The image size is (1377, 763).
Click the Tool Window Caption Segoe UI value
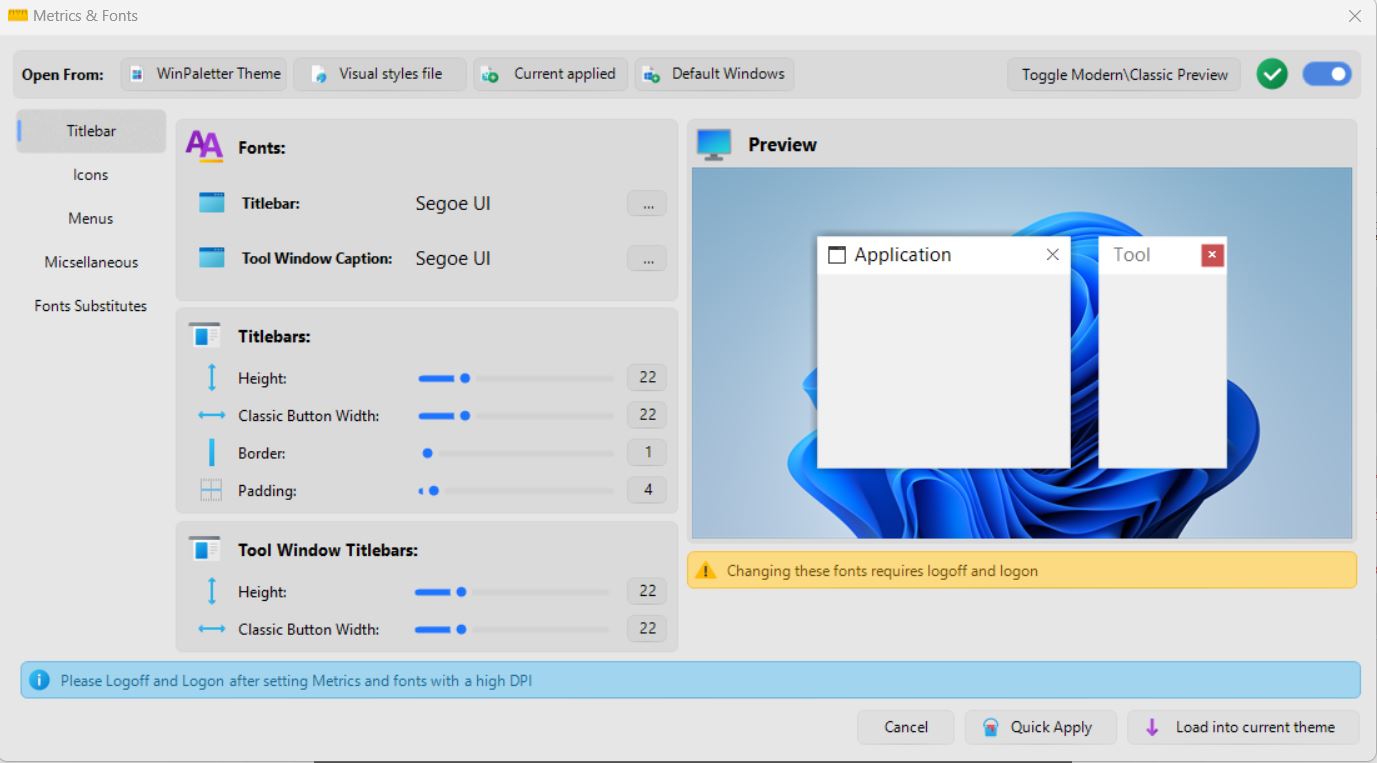pyautogui.click(x=453, y=259)
